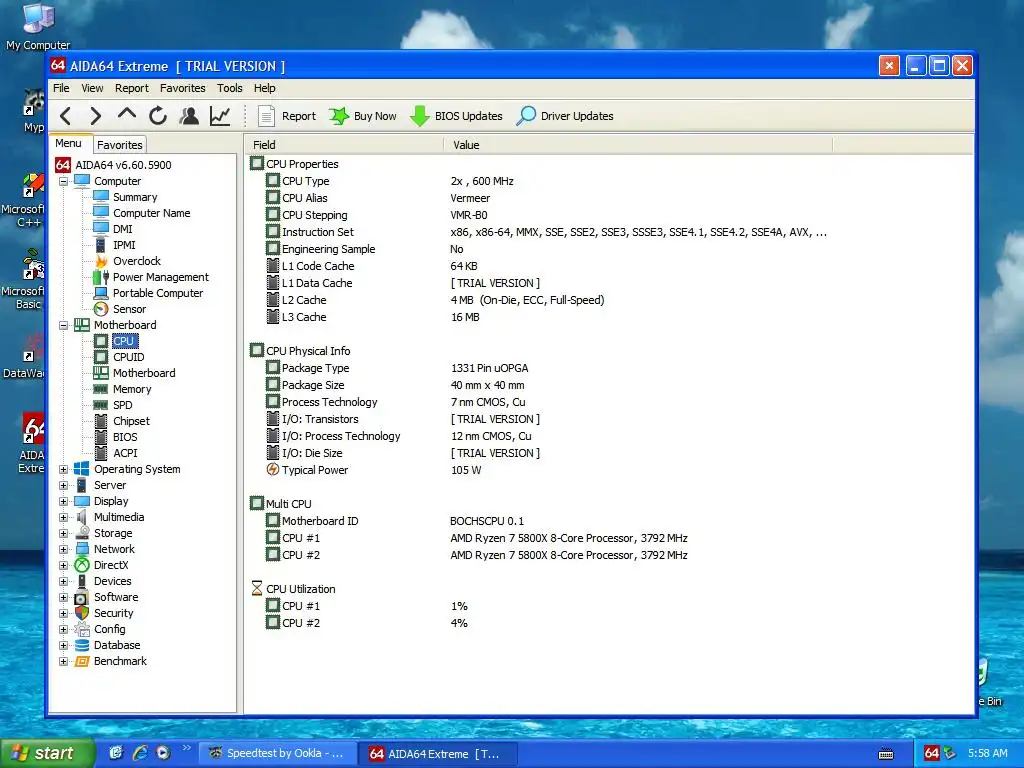Screen dimensions: 1024x768
Task: Open the Favorites menu in menu bar
Action: point(182,88)
